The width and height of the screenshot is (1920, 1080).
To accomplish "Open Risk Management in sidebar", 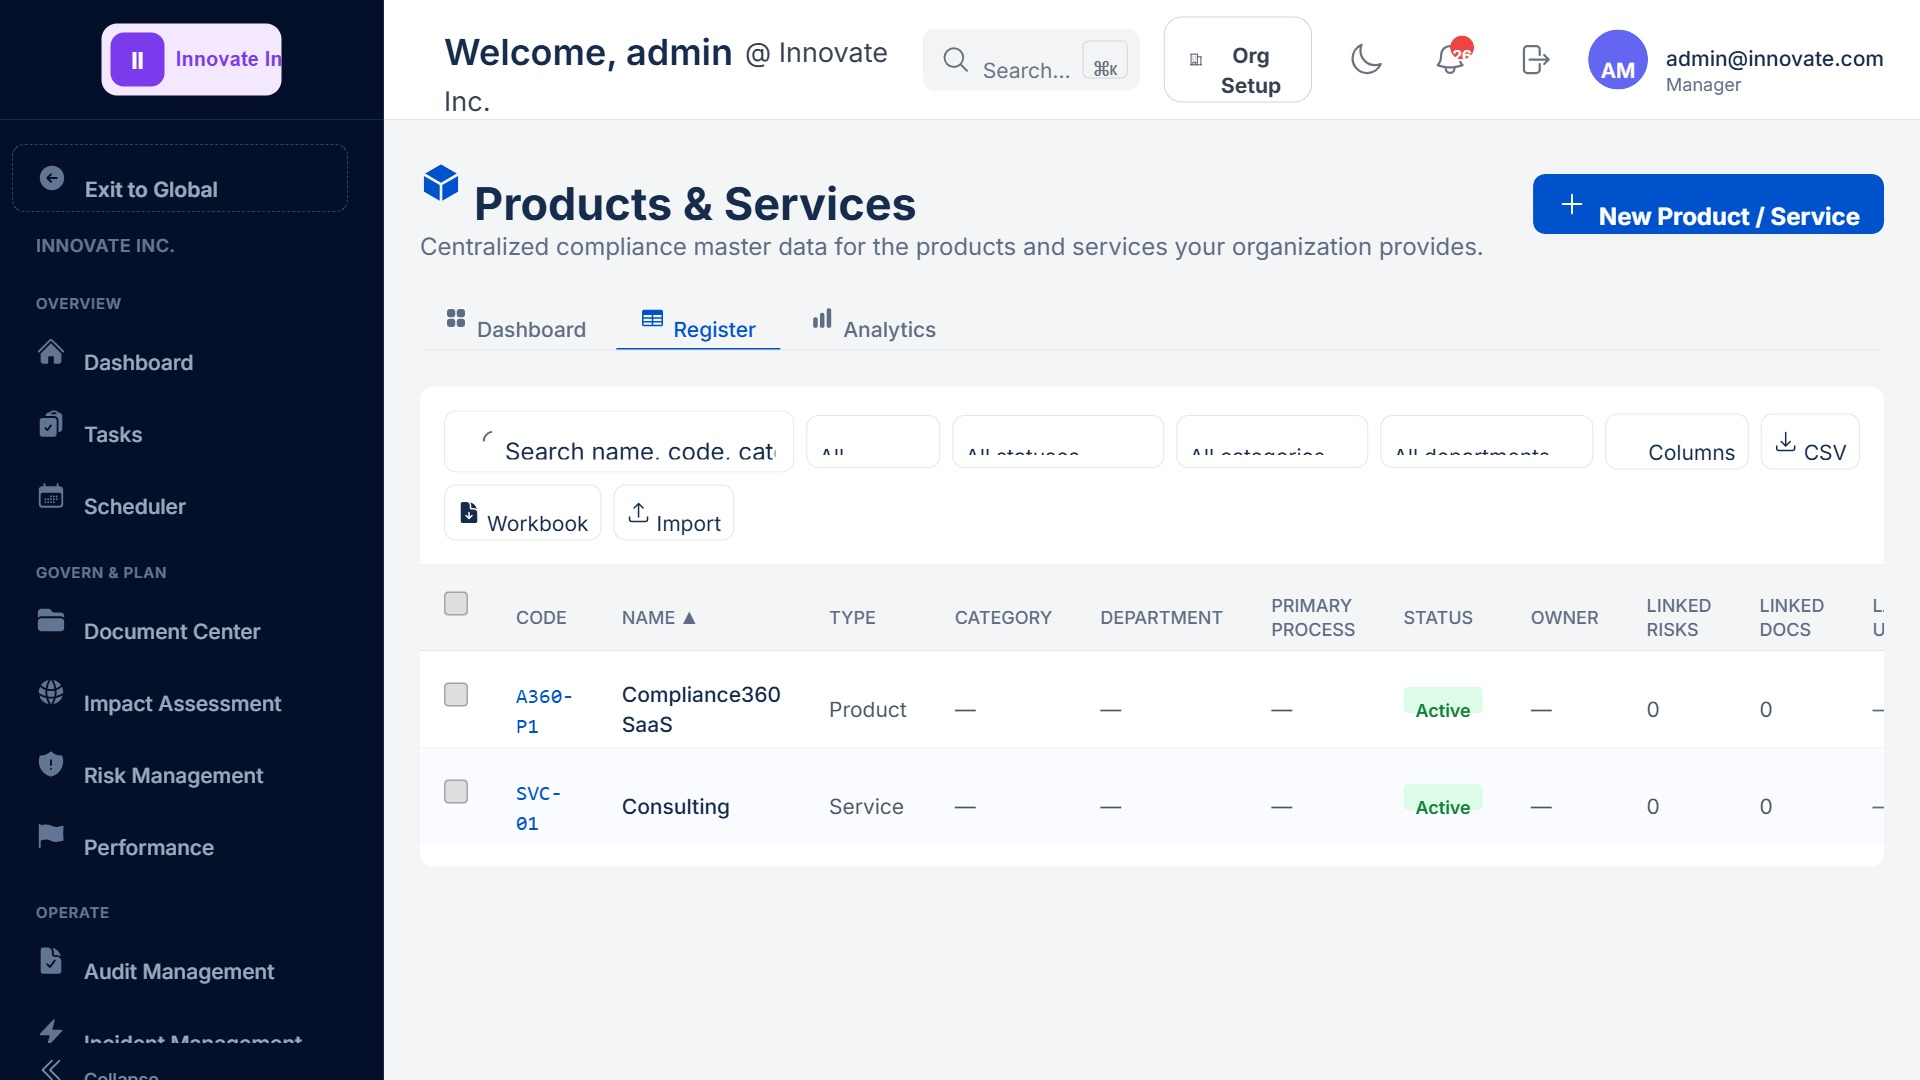I will 173,775.
